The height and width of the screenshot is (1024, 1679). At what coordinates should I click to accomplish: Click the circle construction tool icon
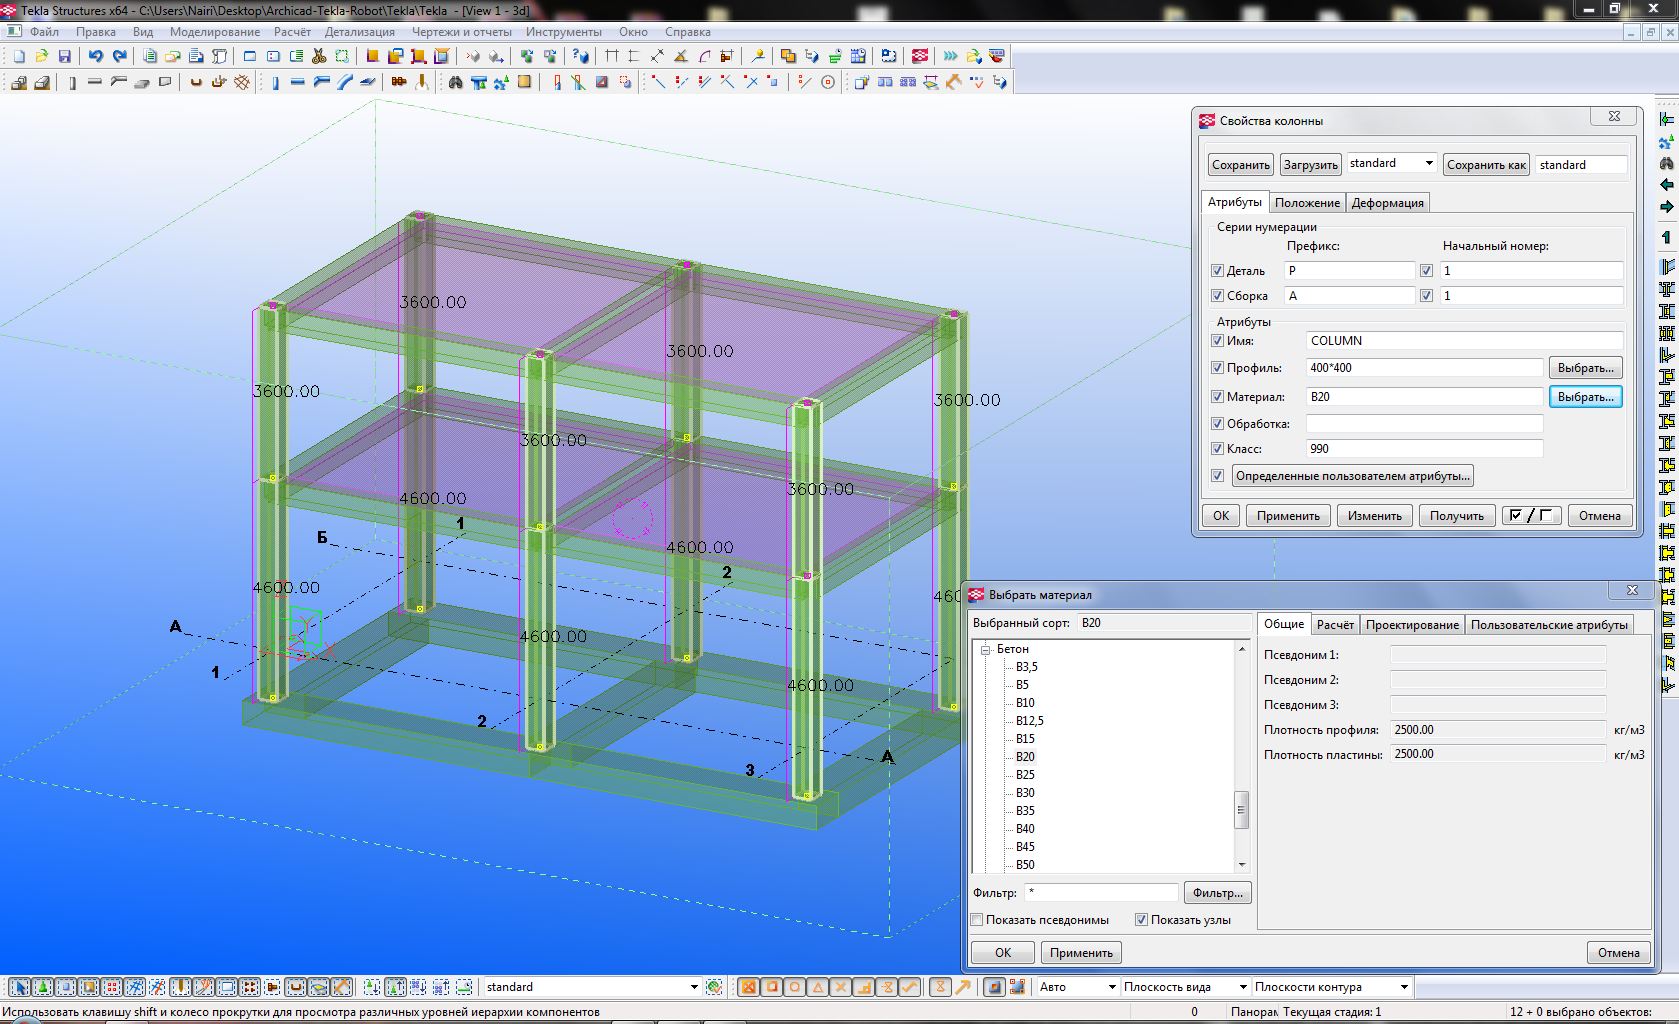pyautogui.click(x=828, y=83)
